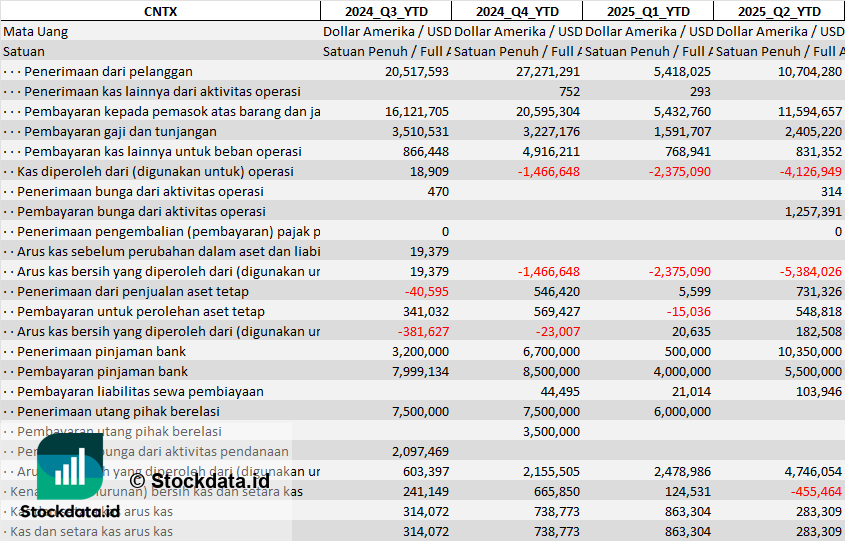Select the cell containing 314
The height and width of the screenshot is (541, 845).
pyautogui.click(x=832, y=192)
